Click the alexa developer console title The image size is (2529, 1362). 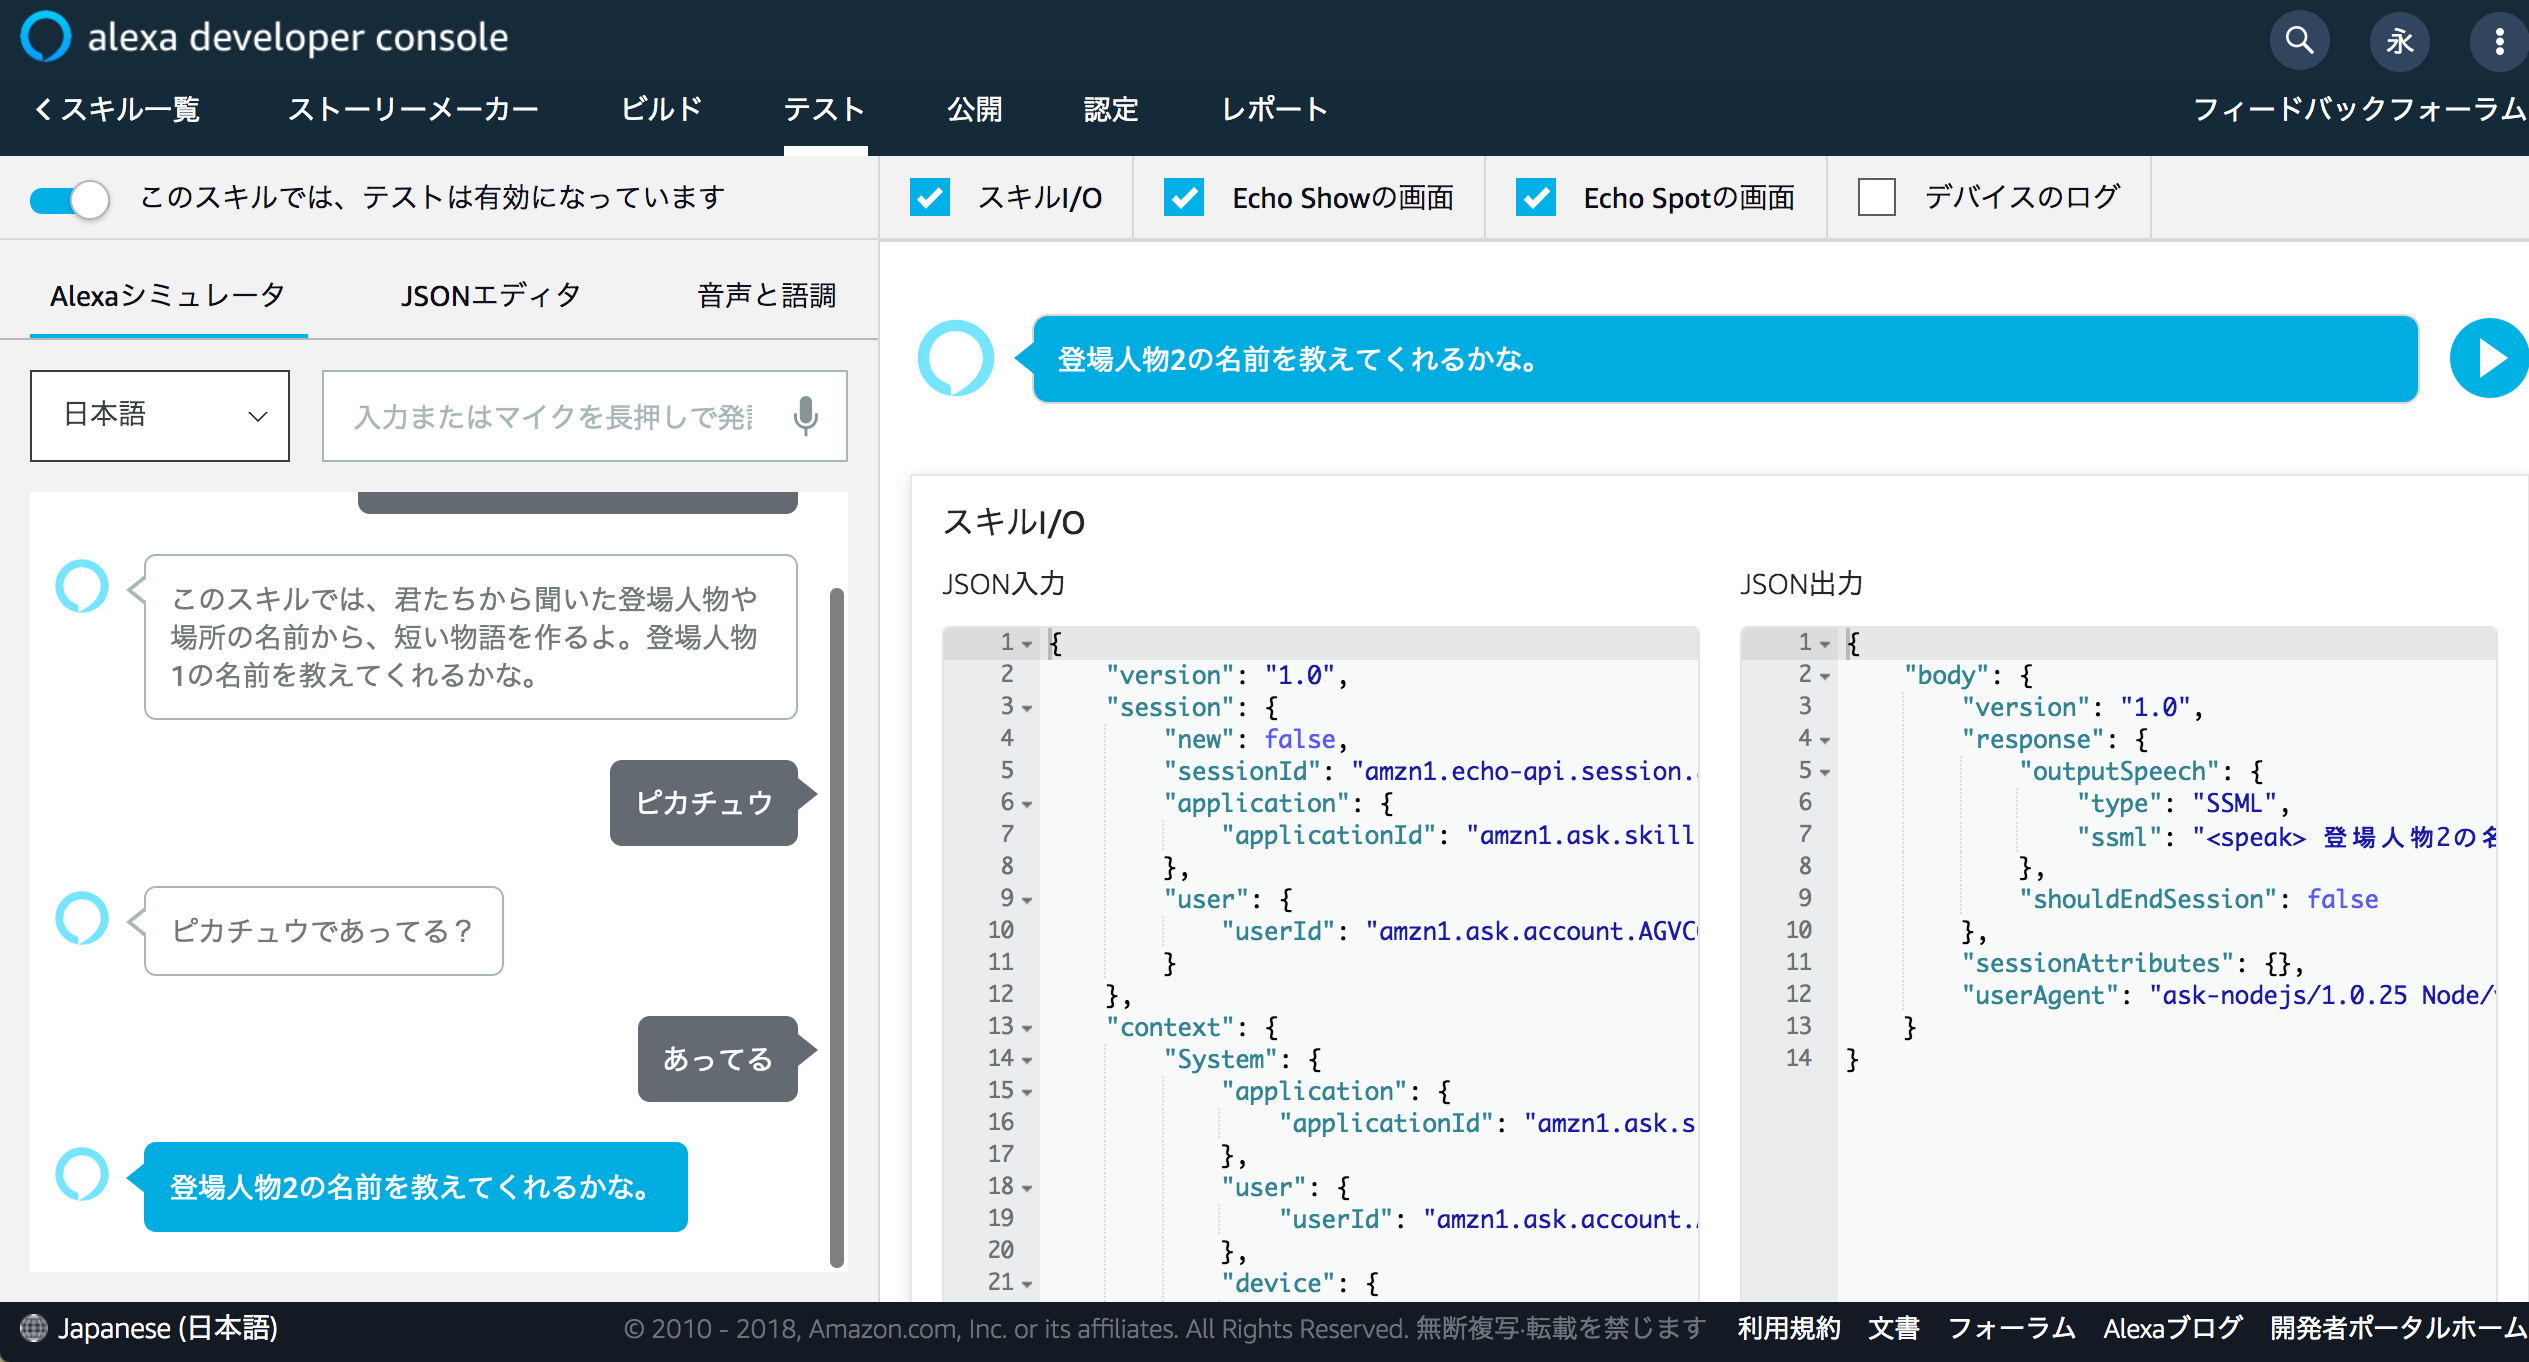pos(298,37)
